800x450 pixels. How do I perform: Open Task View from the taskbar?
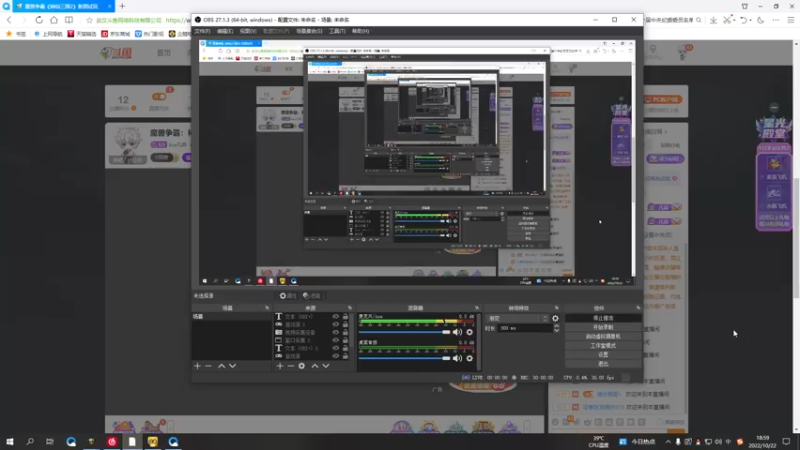pyautogui.click(x=49, y=441)
